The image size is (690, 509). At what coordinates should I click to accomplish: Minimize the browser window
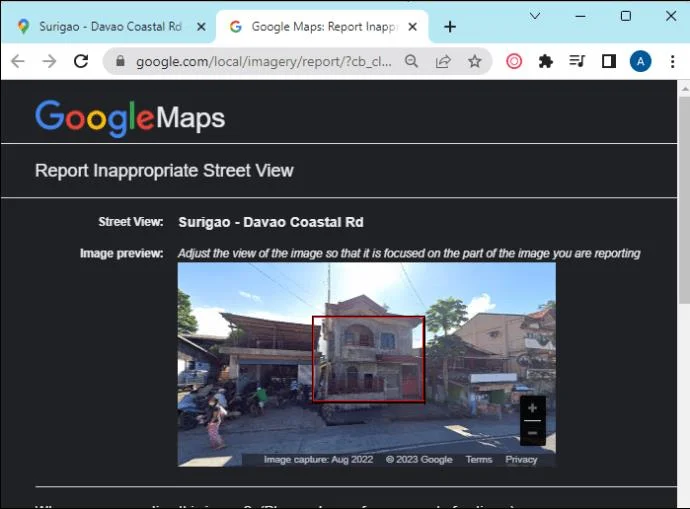click(580, 16)
